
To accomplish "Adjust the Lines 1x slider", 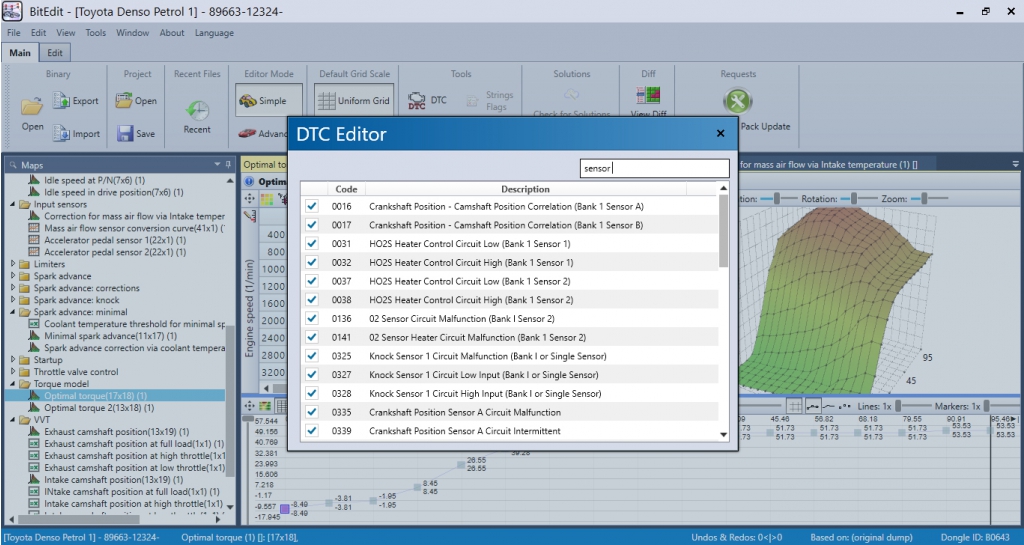I will click(x=898, y=406).
